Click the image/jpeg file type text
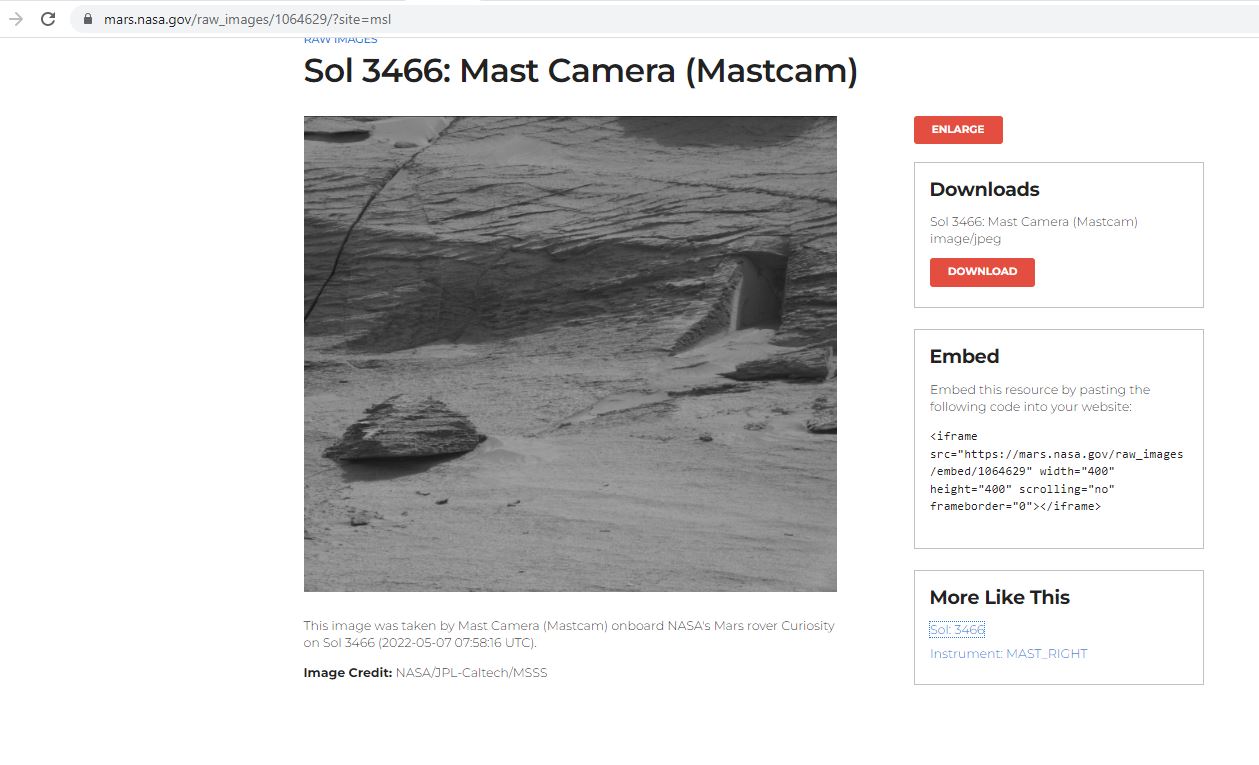The height and width of the screenshot is (765, 1259). (x=965, y=239)
